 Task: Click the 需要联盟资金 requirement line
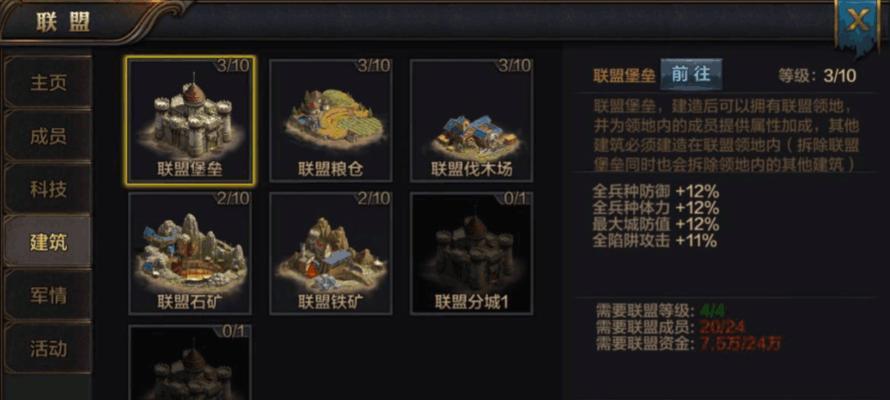tap(689, 343)
